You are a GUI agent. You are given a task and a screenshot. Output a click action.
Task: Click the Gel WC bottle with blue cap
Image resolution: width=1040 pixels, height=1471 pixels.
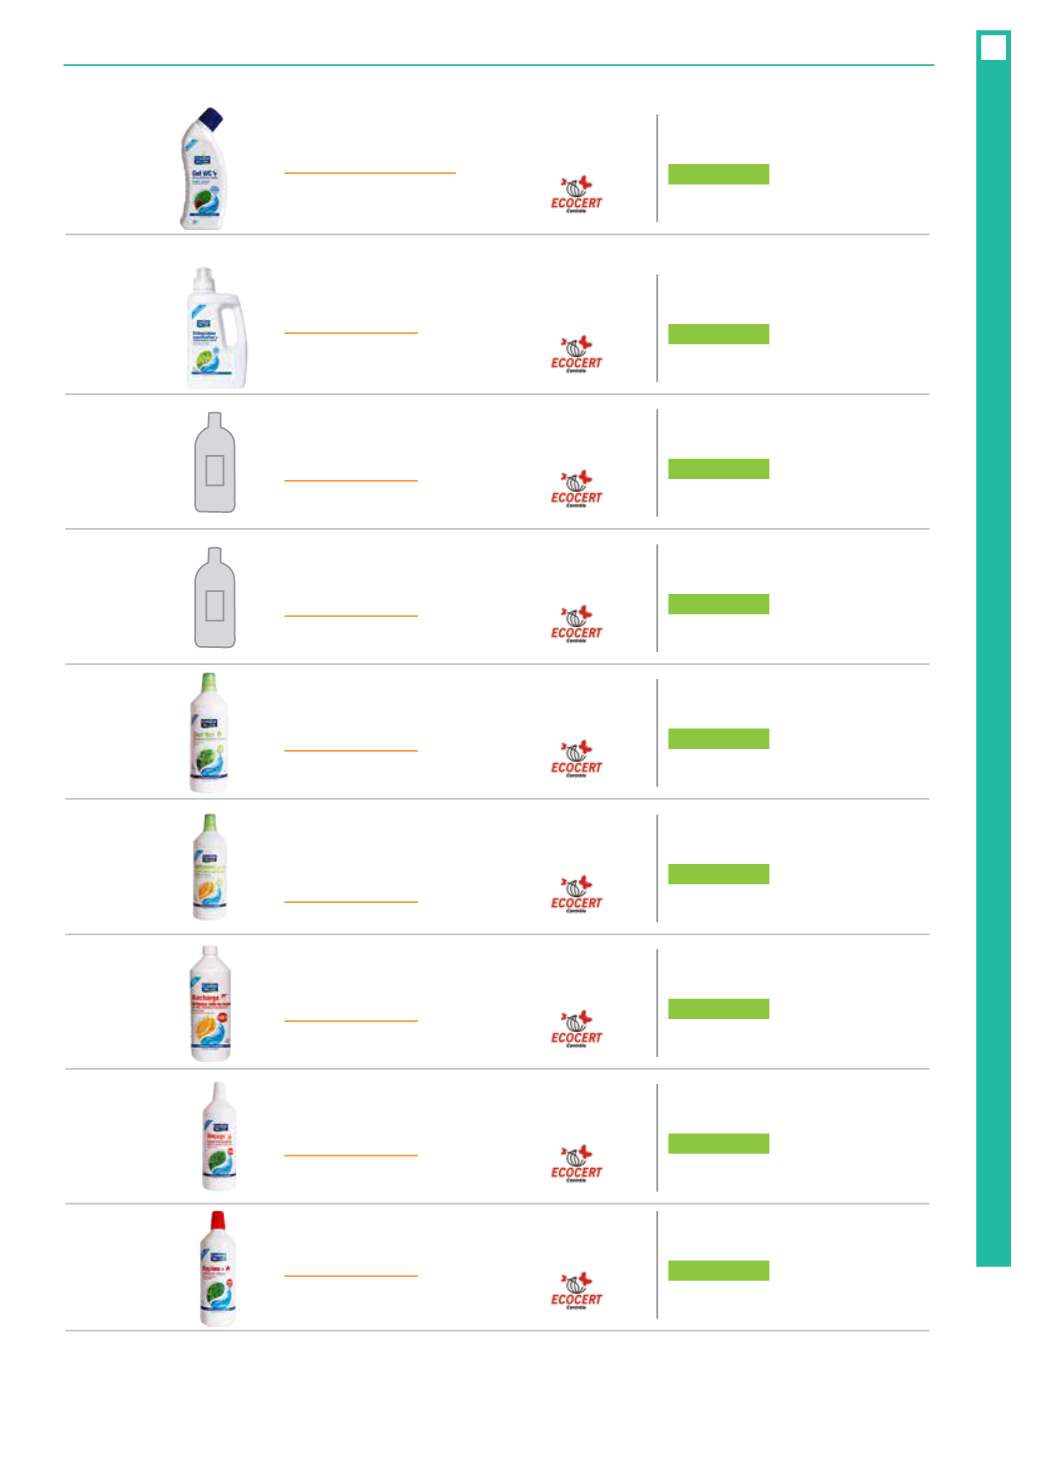click(x=201, y=169)
